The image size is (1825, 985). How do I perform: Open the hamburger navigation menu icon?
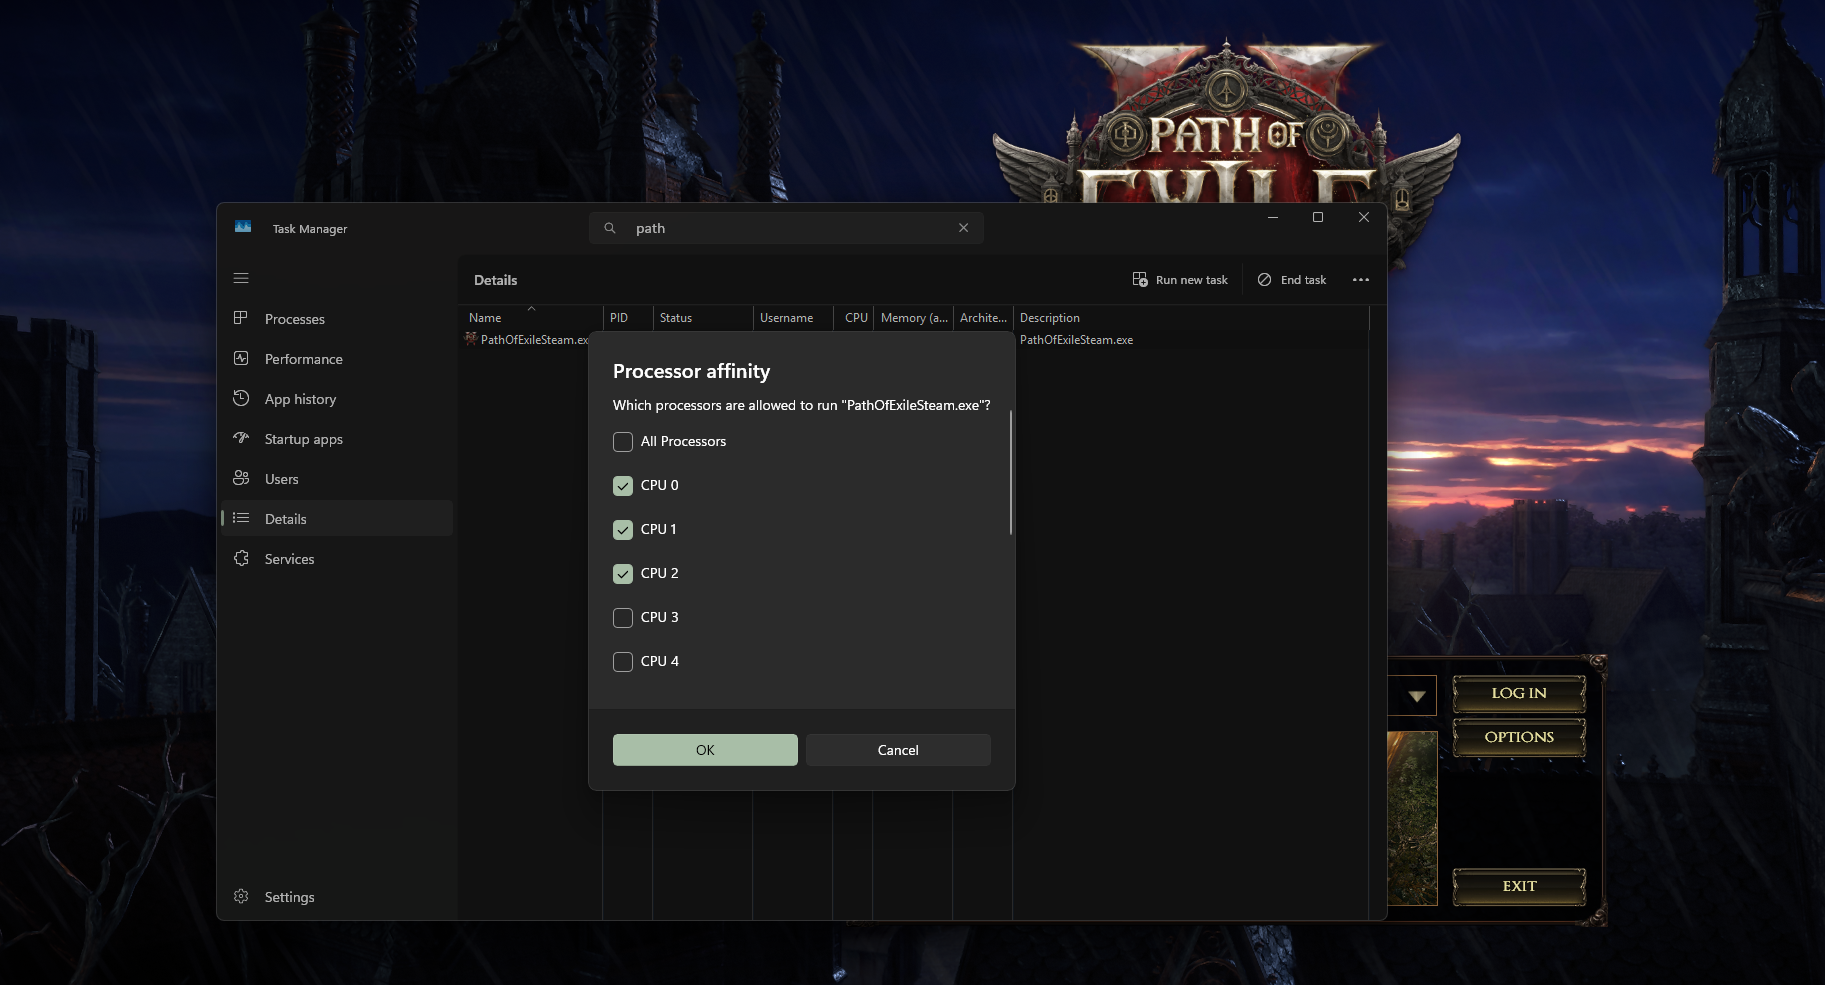[x=241, y=278]
